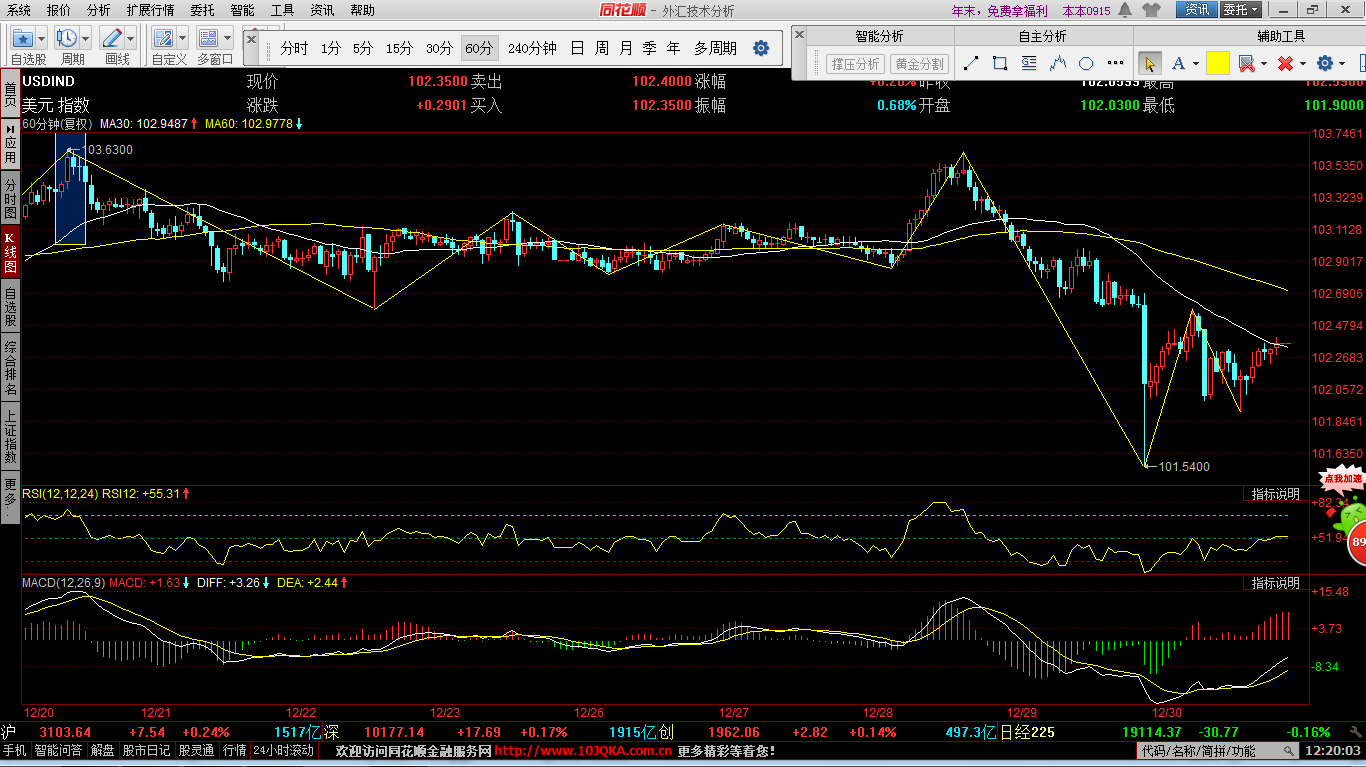Screen dimensions: 1366x767
Task: Expand the delete X dropdown arrow
Action: coord(1302,64)
